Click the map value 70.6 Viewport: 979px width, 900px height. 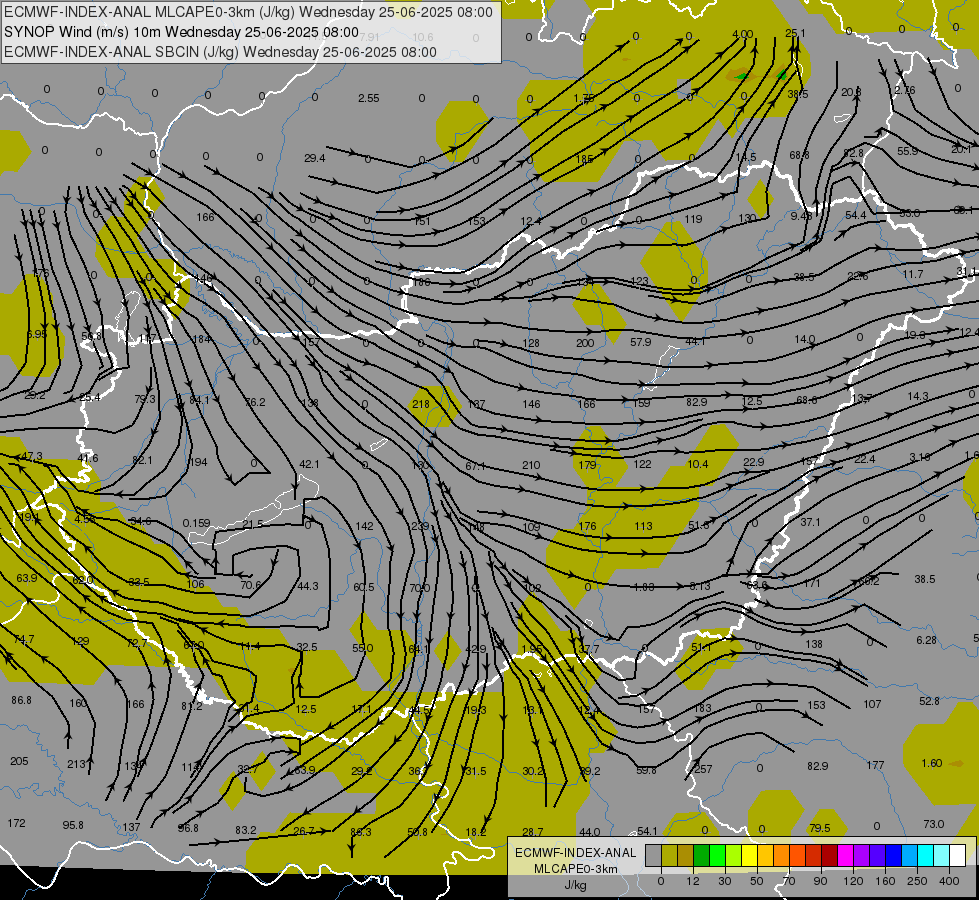[250, 585]
